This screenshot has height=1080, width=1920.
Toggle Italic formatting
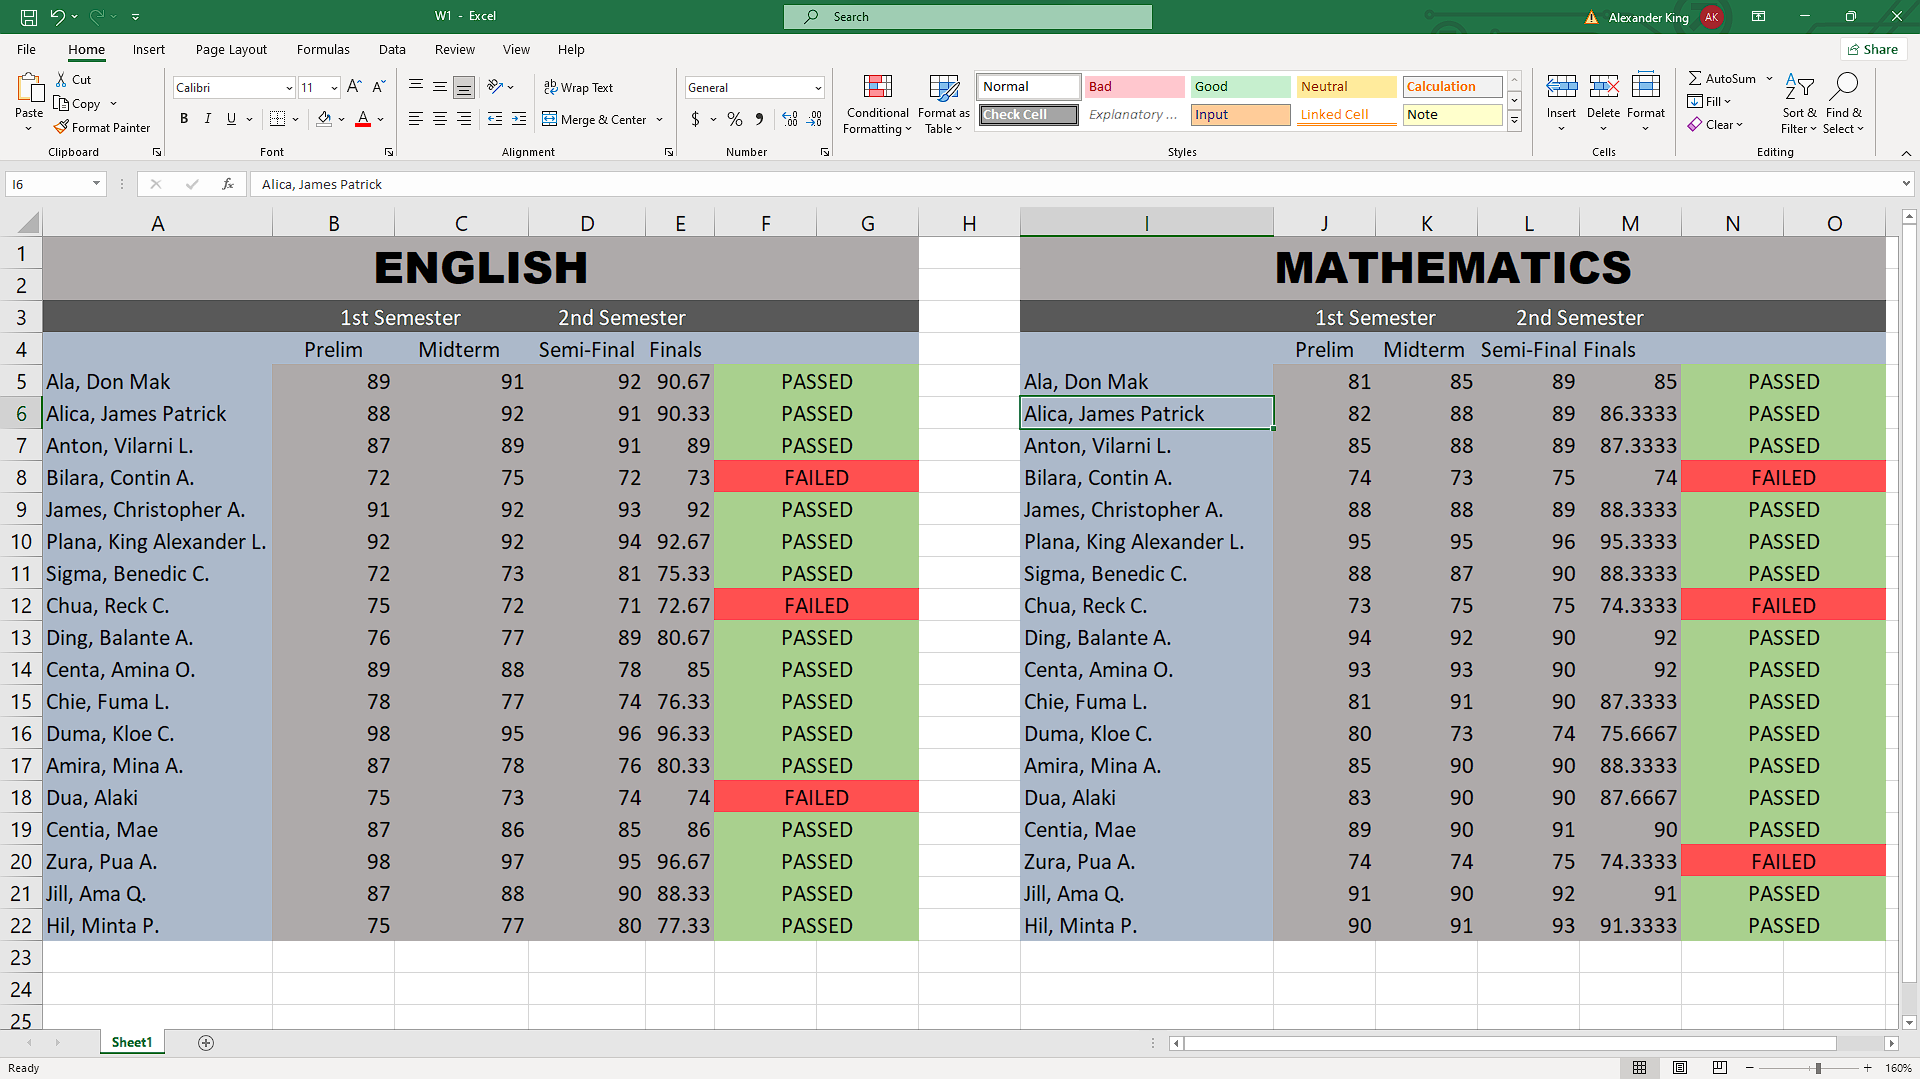coord(208,119)
